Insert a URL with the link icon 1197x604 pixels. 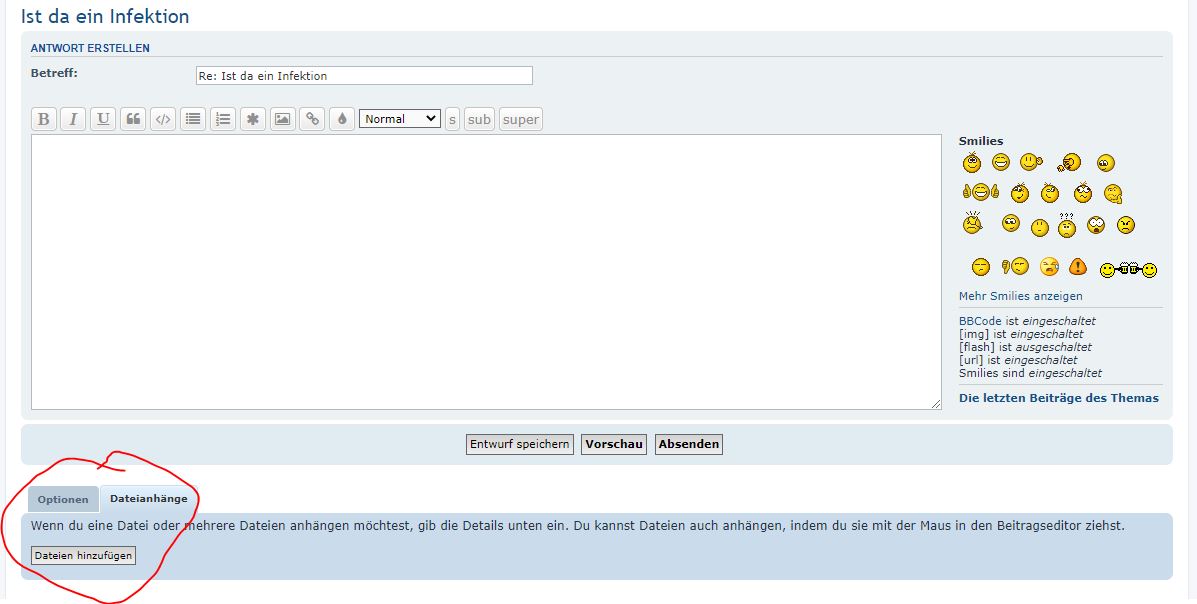(x=312, y=119)
